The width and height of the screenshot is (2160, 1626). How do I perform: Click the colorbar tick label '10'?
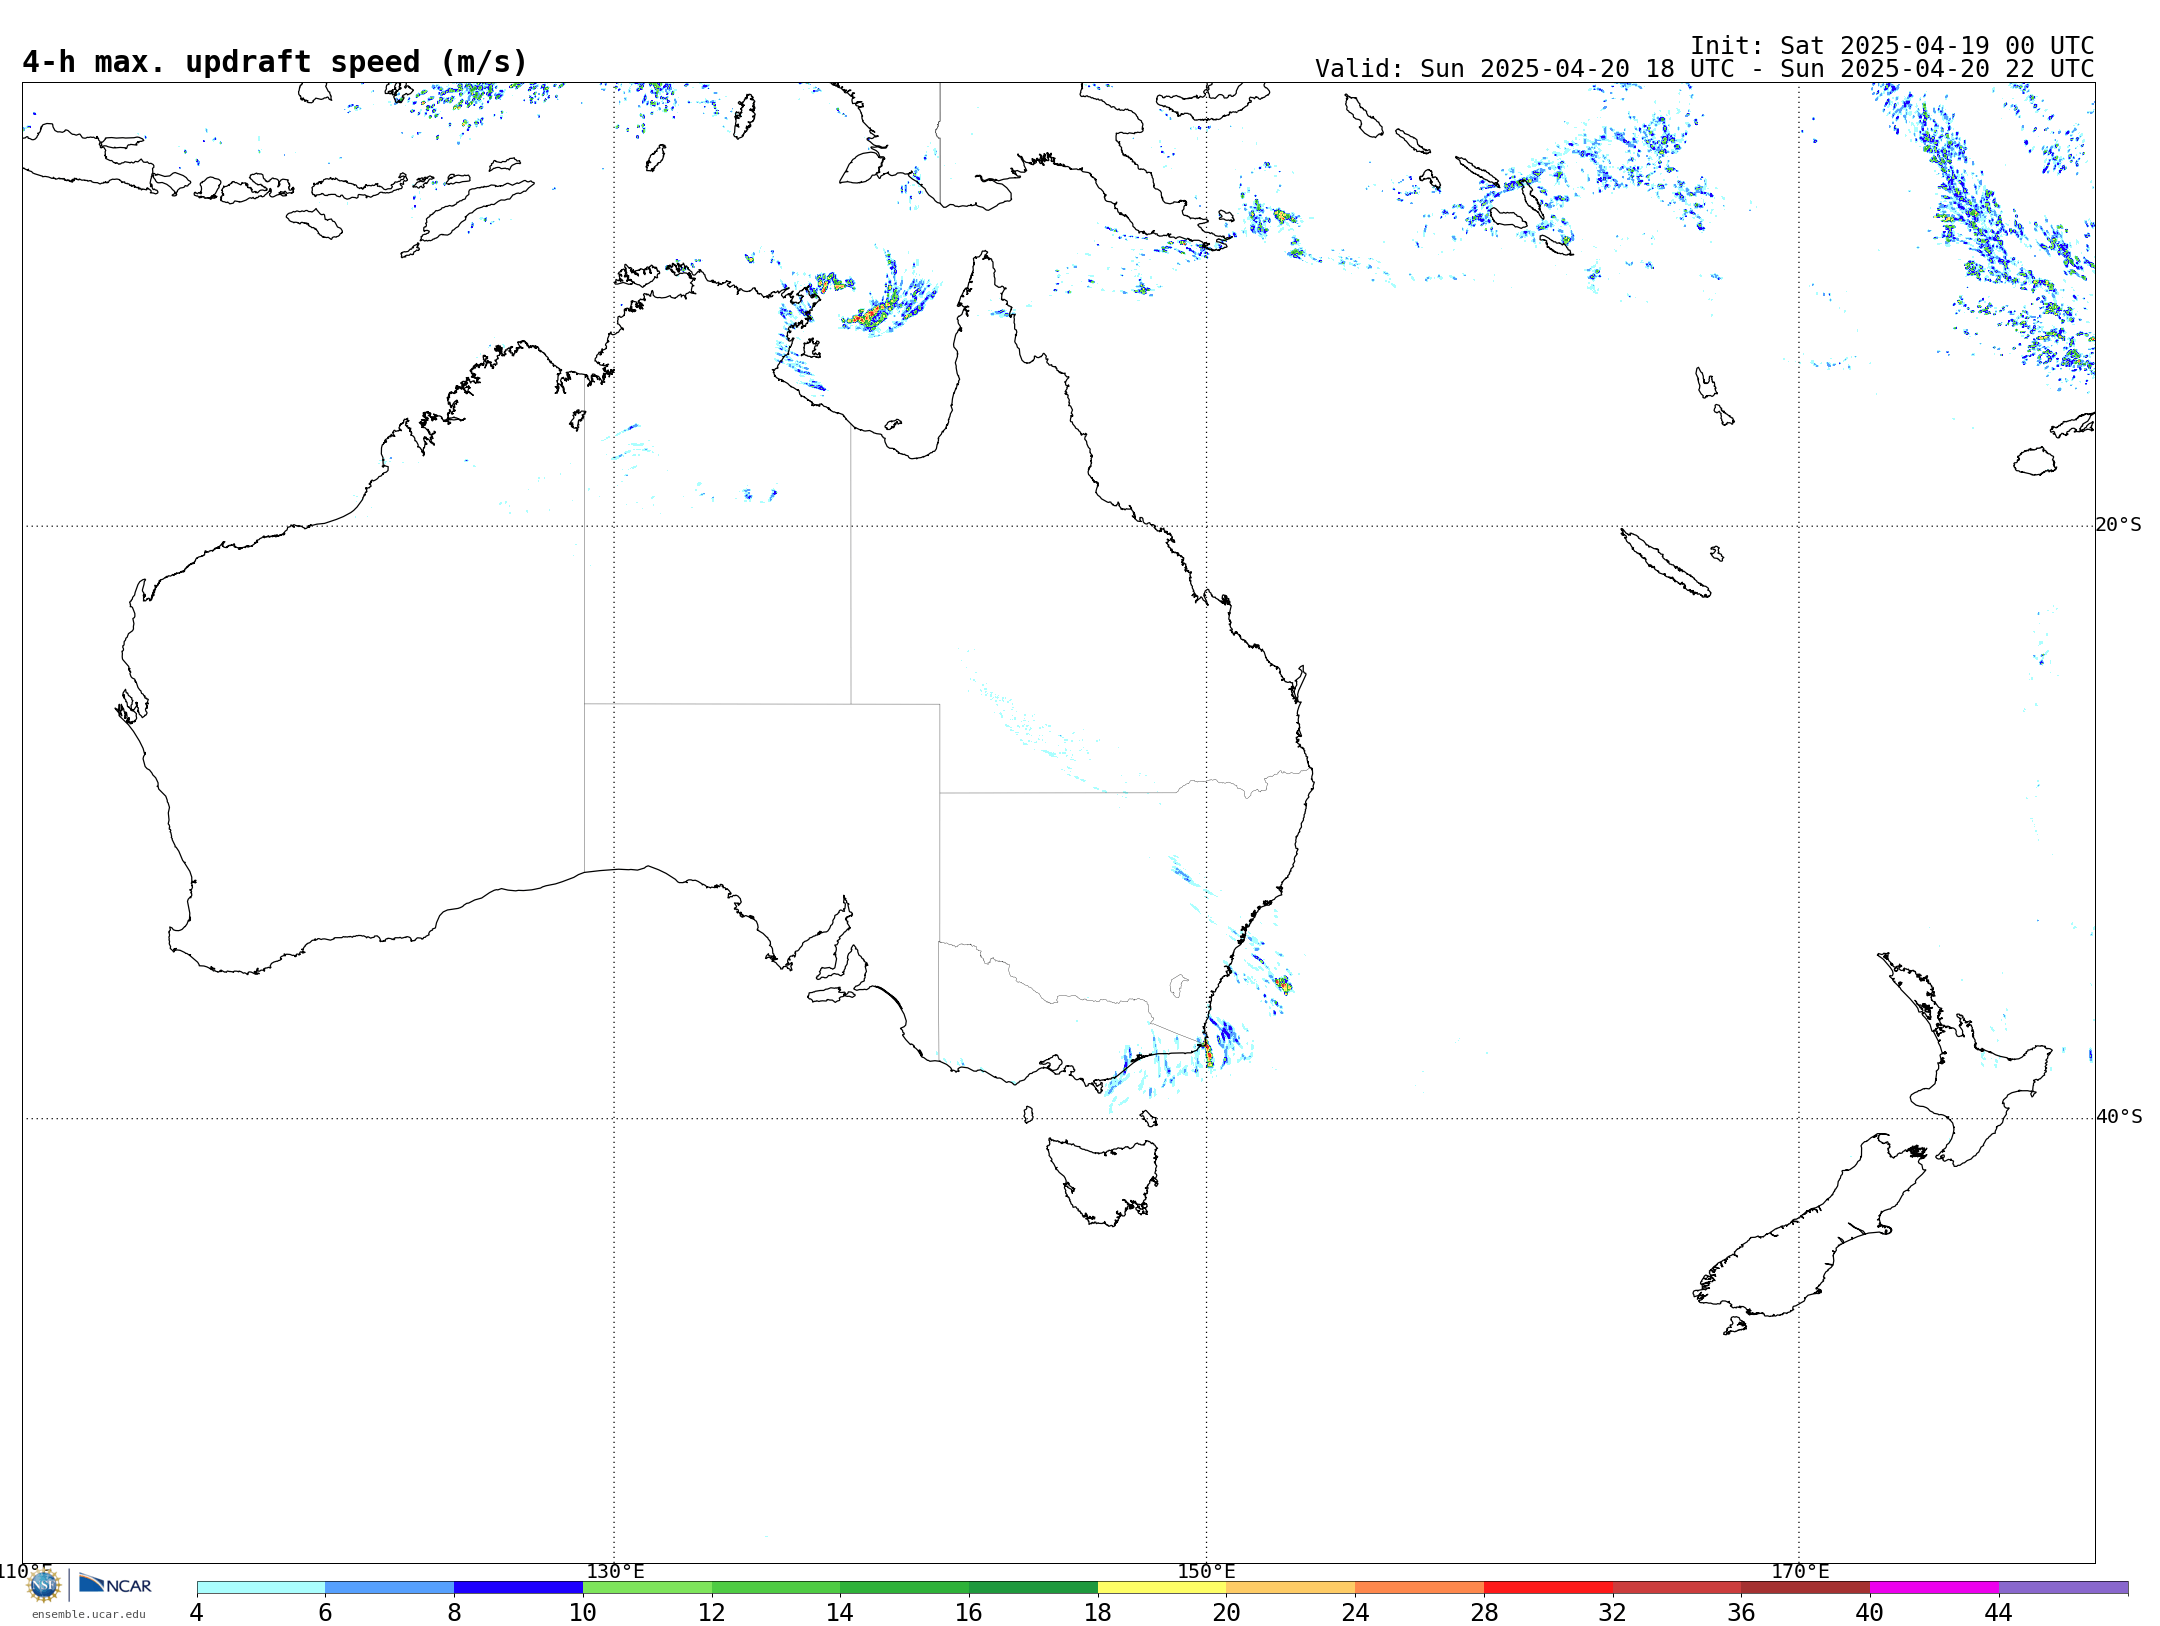coord(583,1613)
